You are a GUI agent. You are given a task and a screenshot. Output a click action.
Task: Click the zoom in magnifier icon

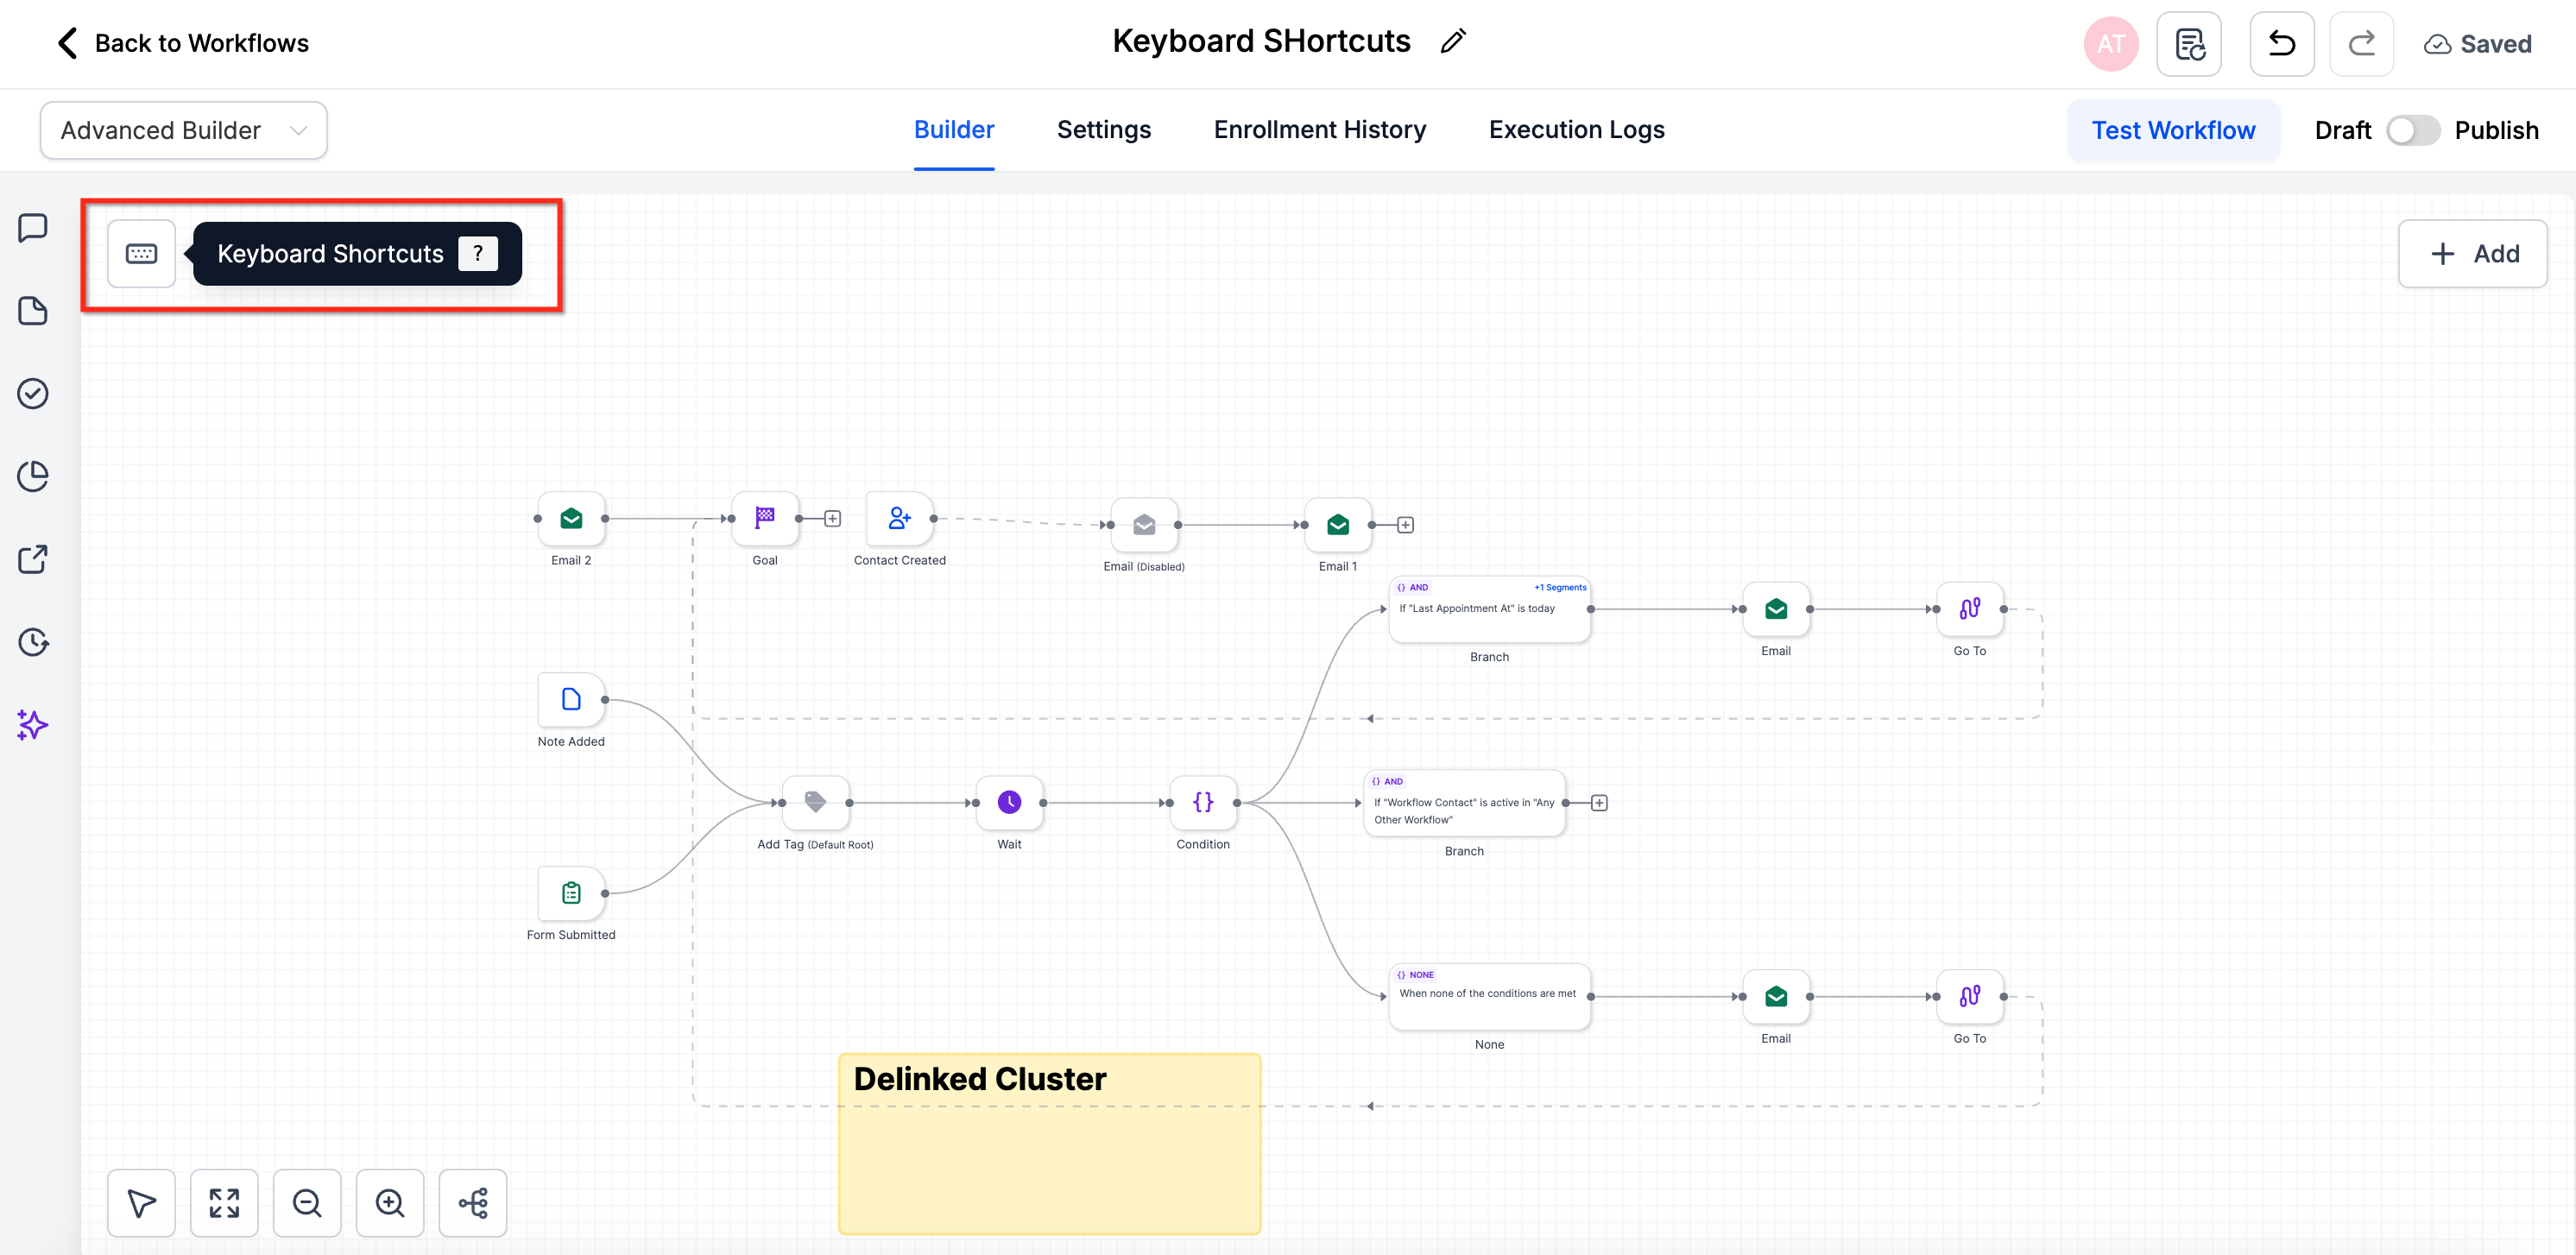point(390,1202)
